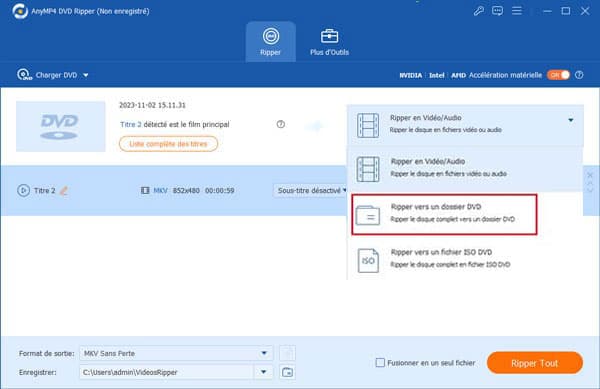Open the hamburger menu icon
600x389 pixels.
pyautogui.click(x=517, y=11)
